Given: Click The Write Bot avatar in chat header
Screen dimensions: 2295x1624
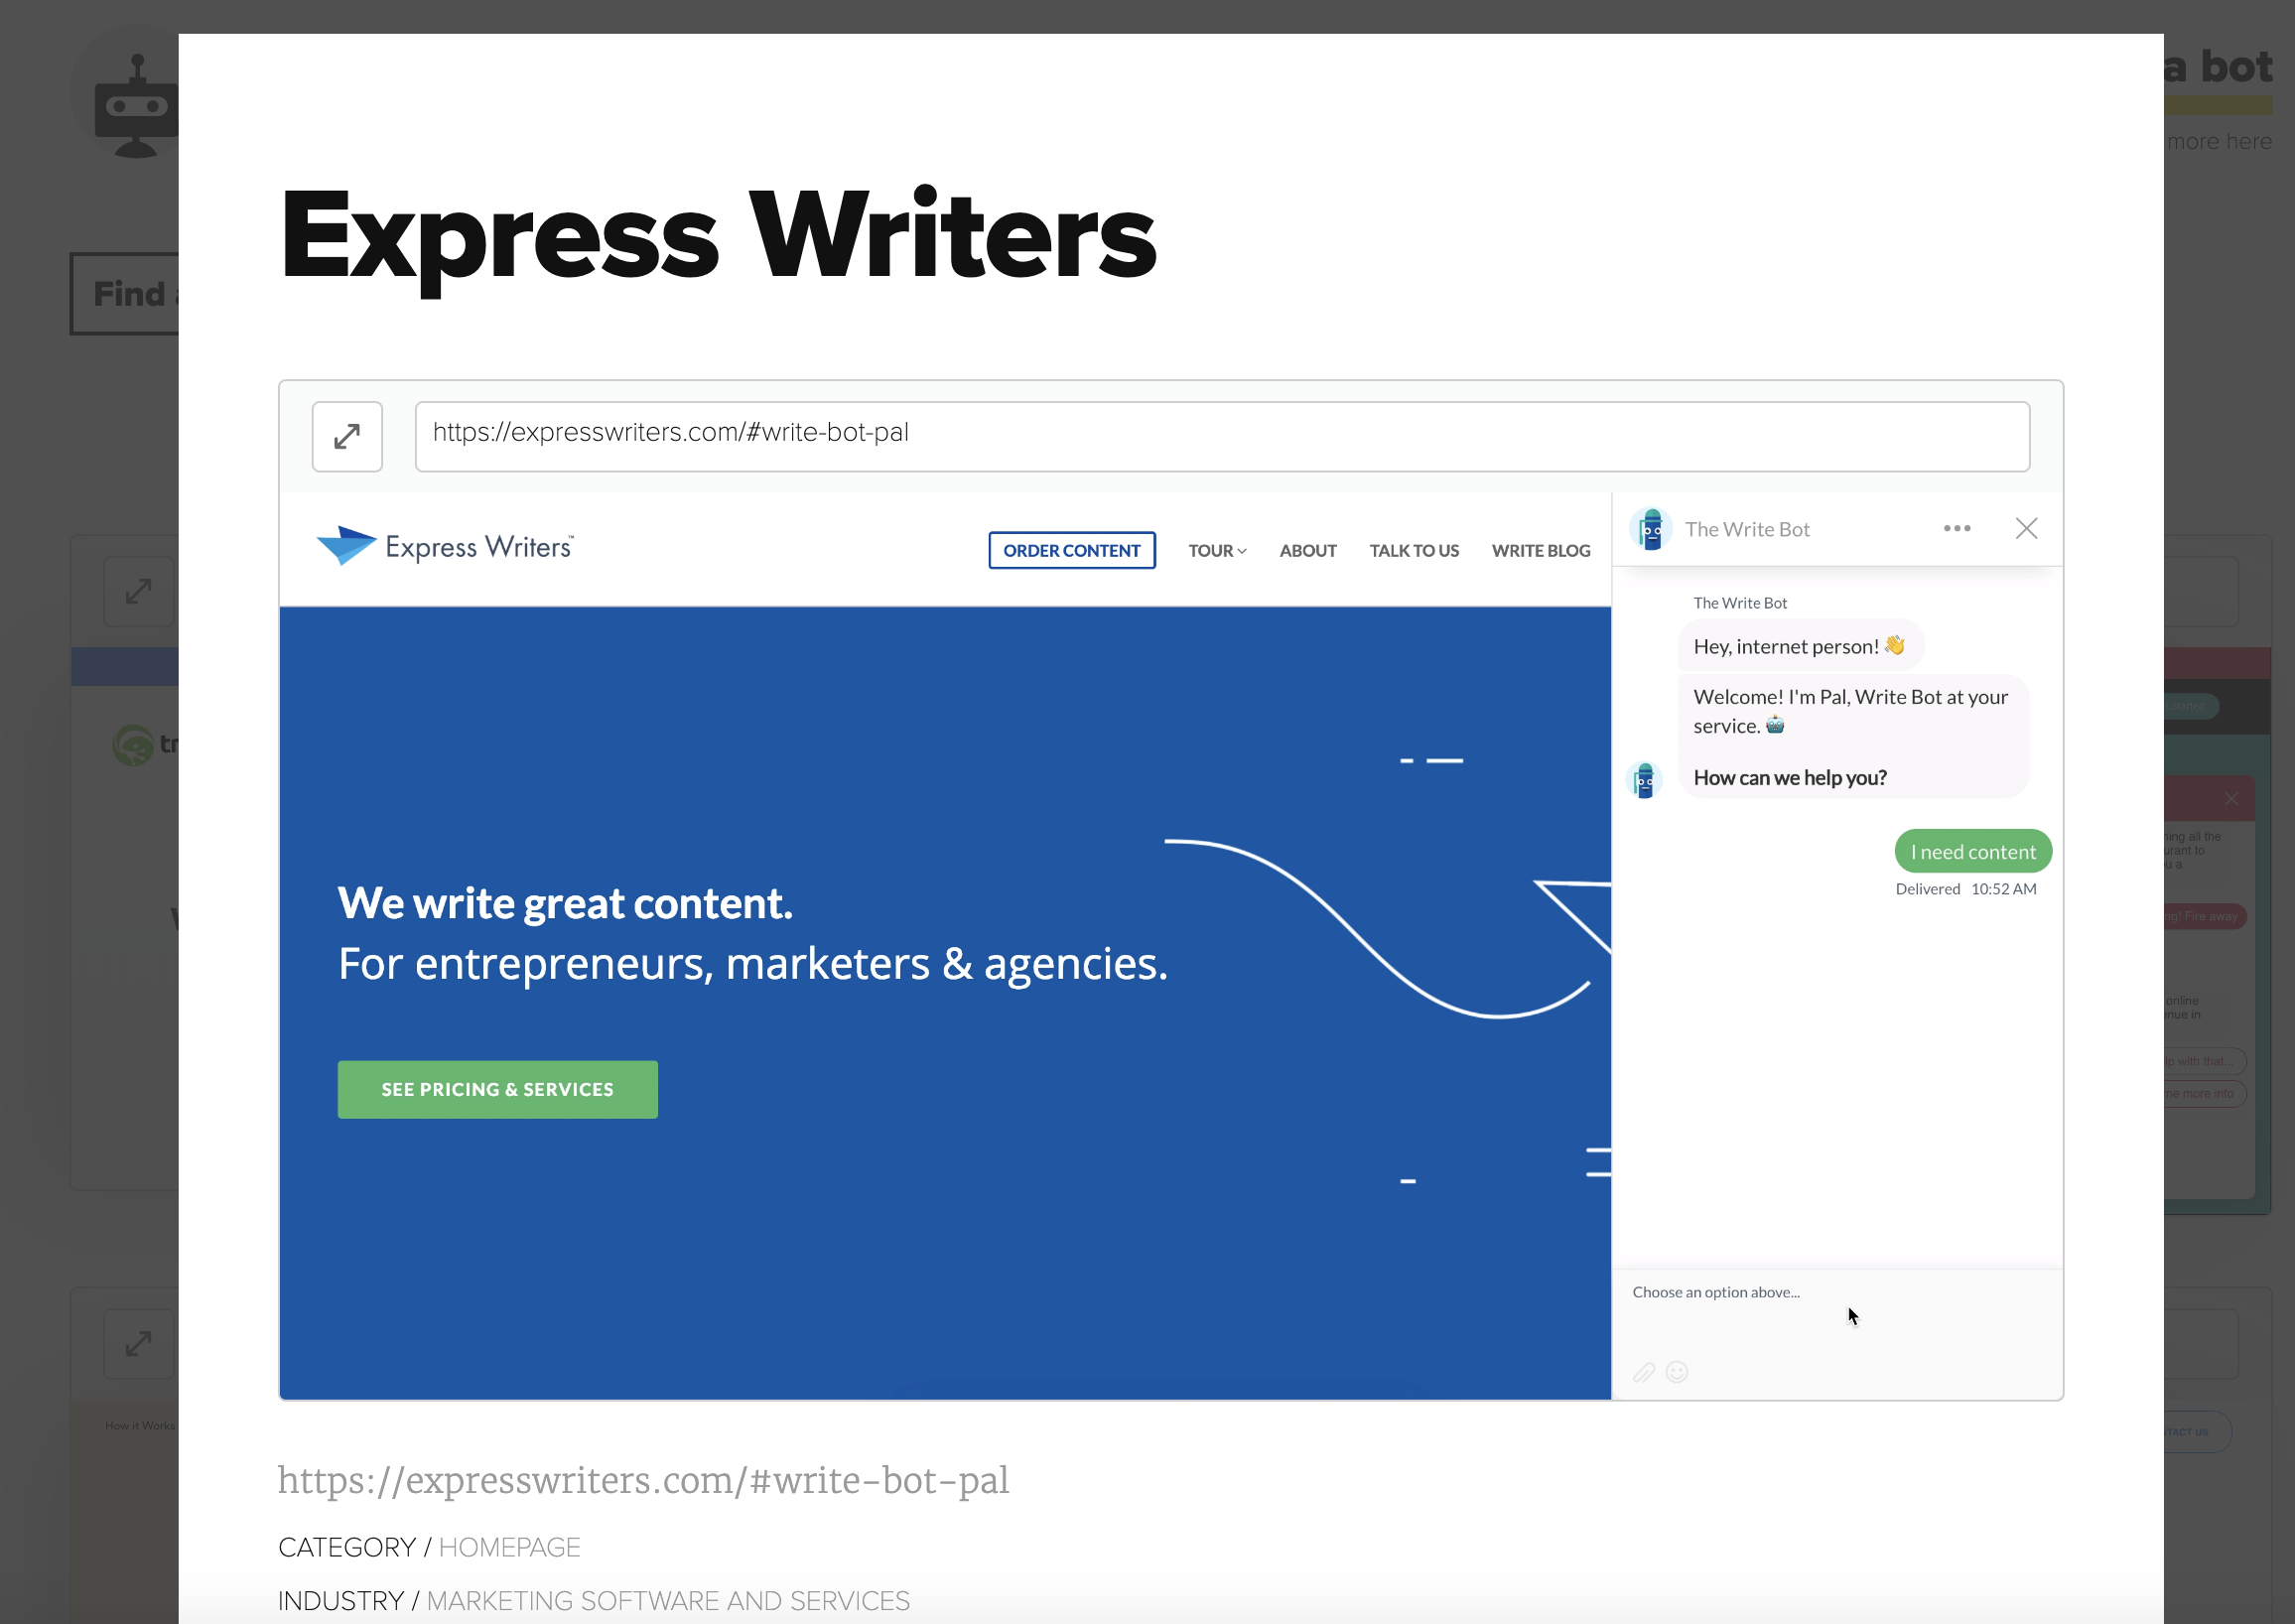Looking at the screenshot, I should click(x=1651, y=529).
